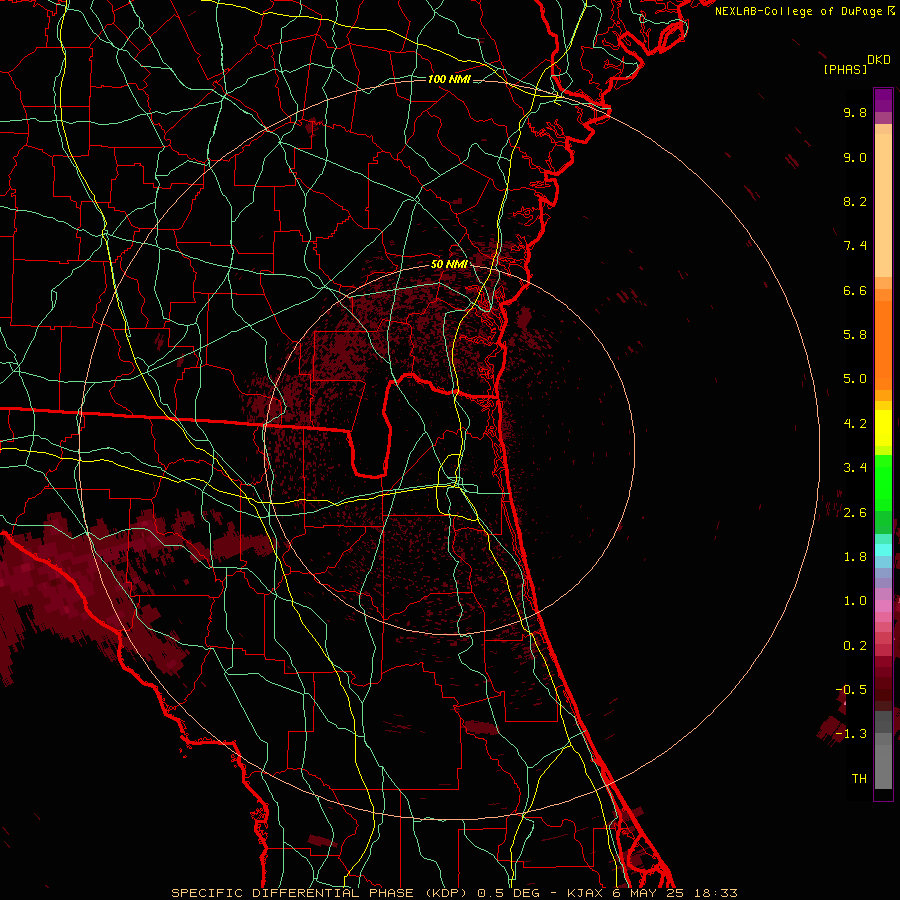Click the 6.6 scale value
Screen dimensions: 900x900
(855, 290)
